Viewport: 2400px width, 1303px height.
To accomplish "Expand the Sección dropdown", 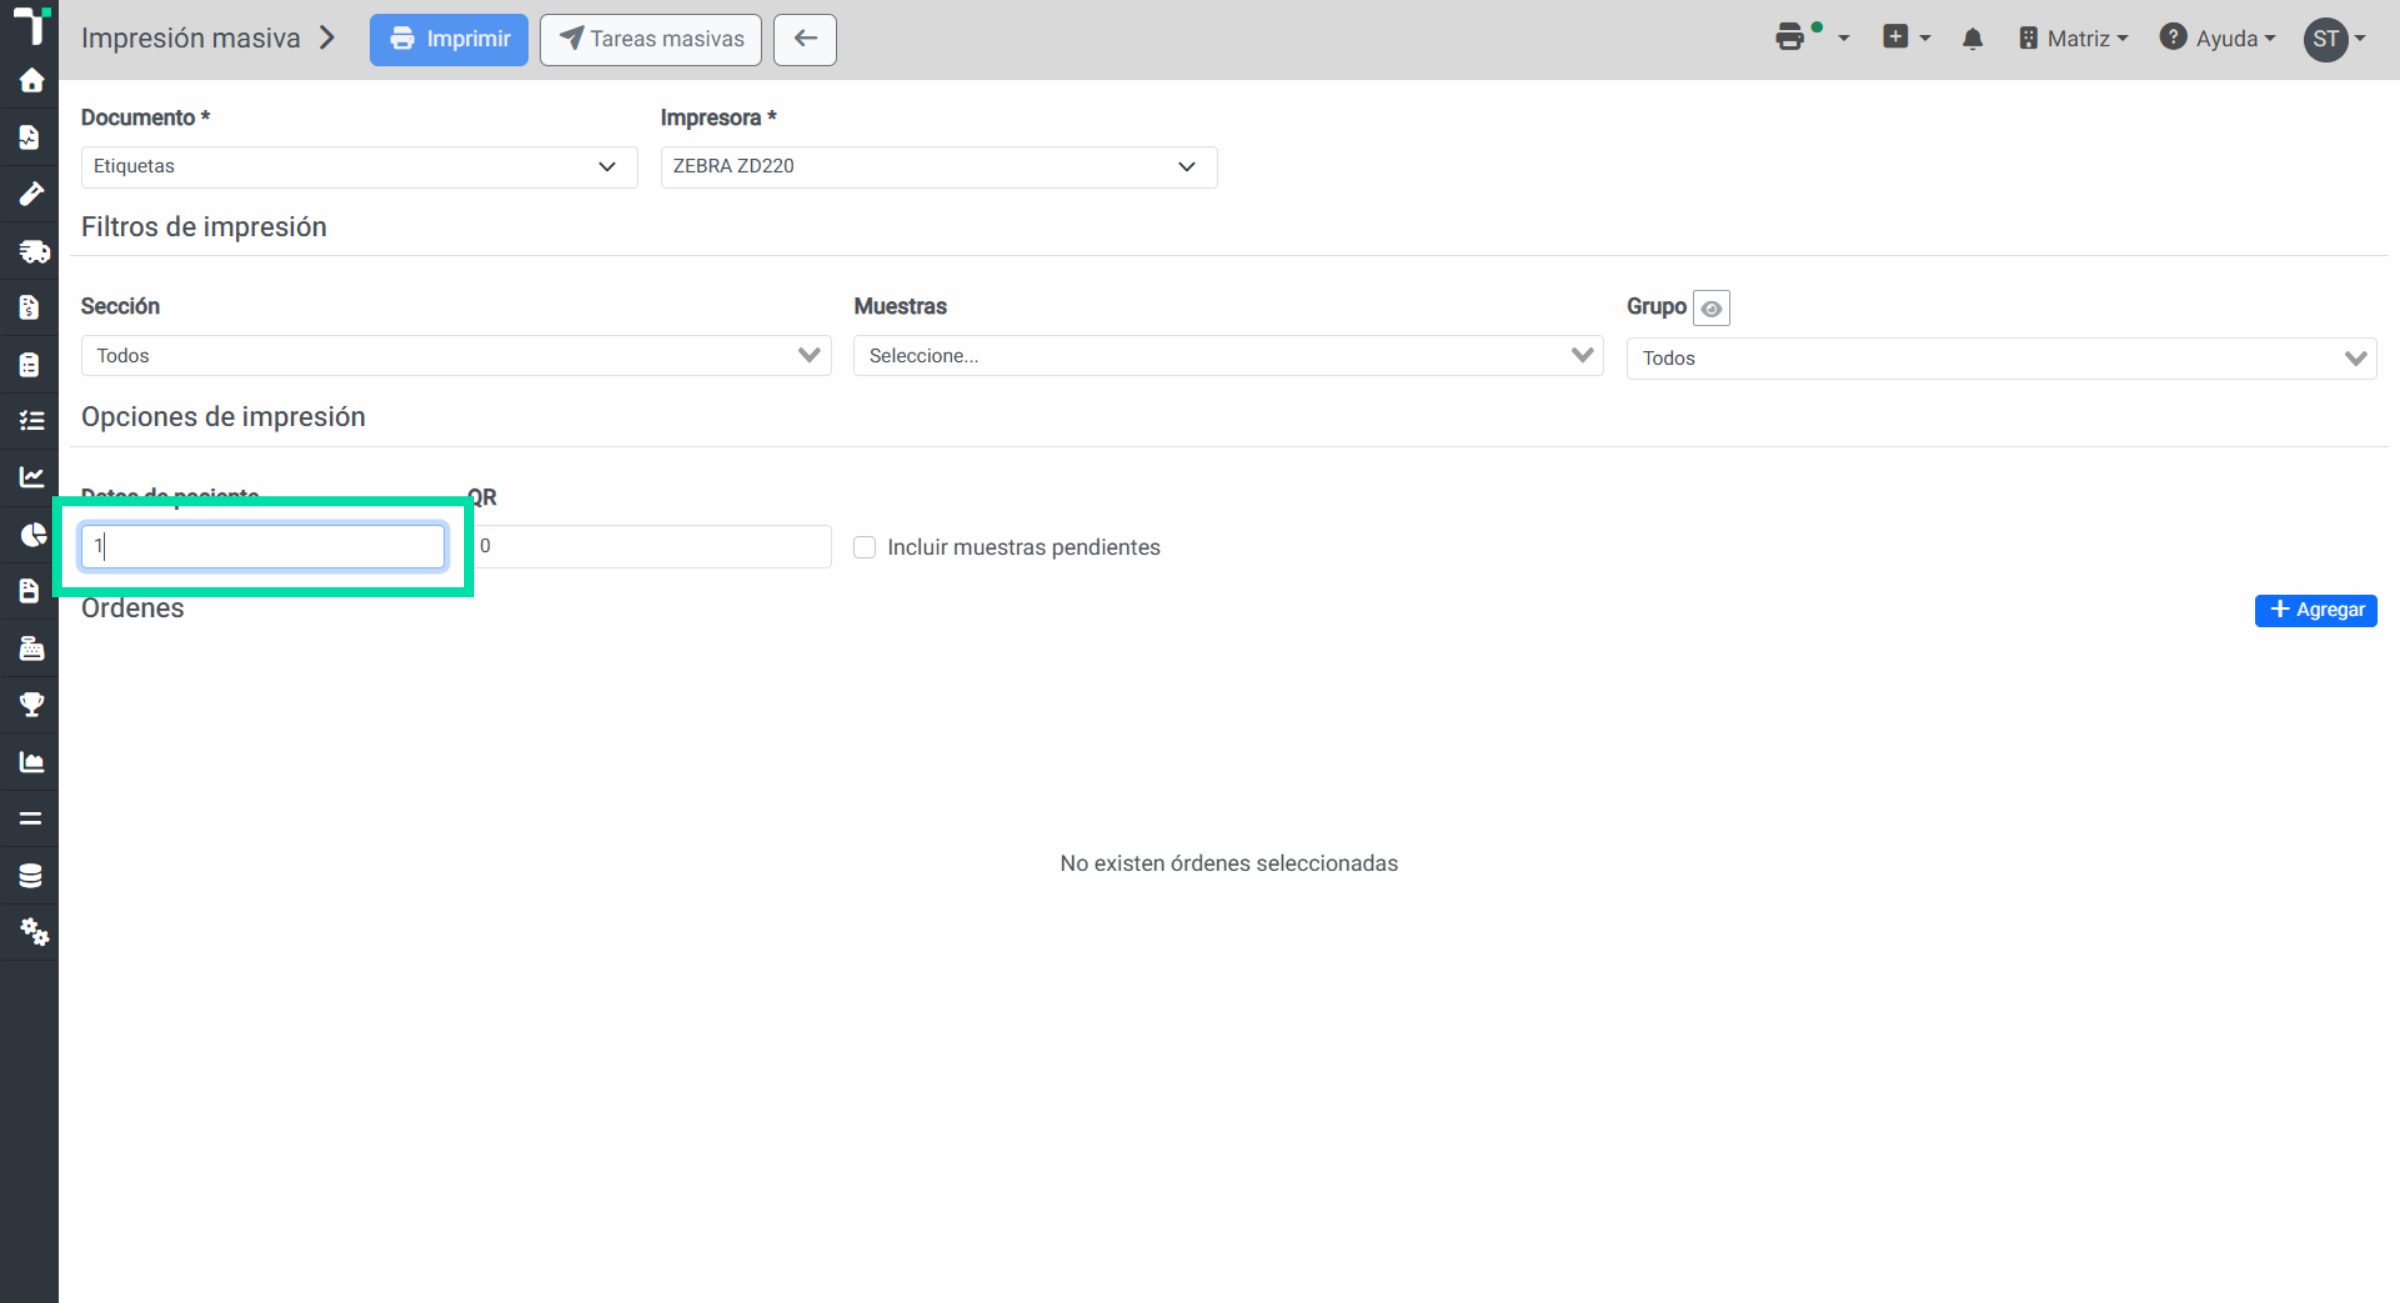I will (456, 355).
